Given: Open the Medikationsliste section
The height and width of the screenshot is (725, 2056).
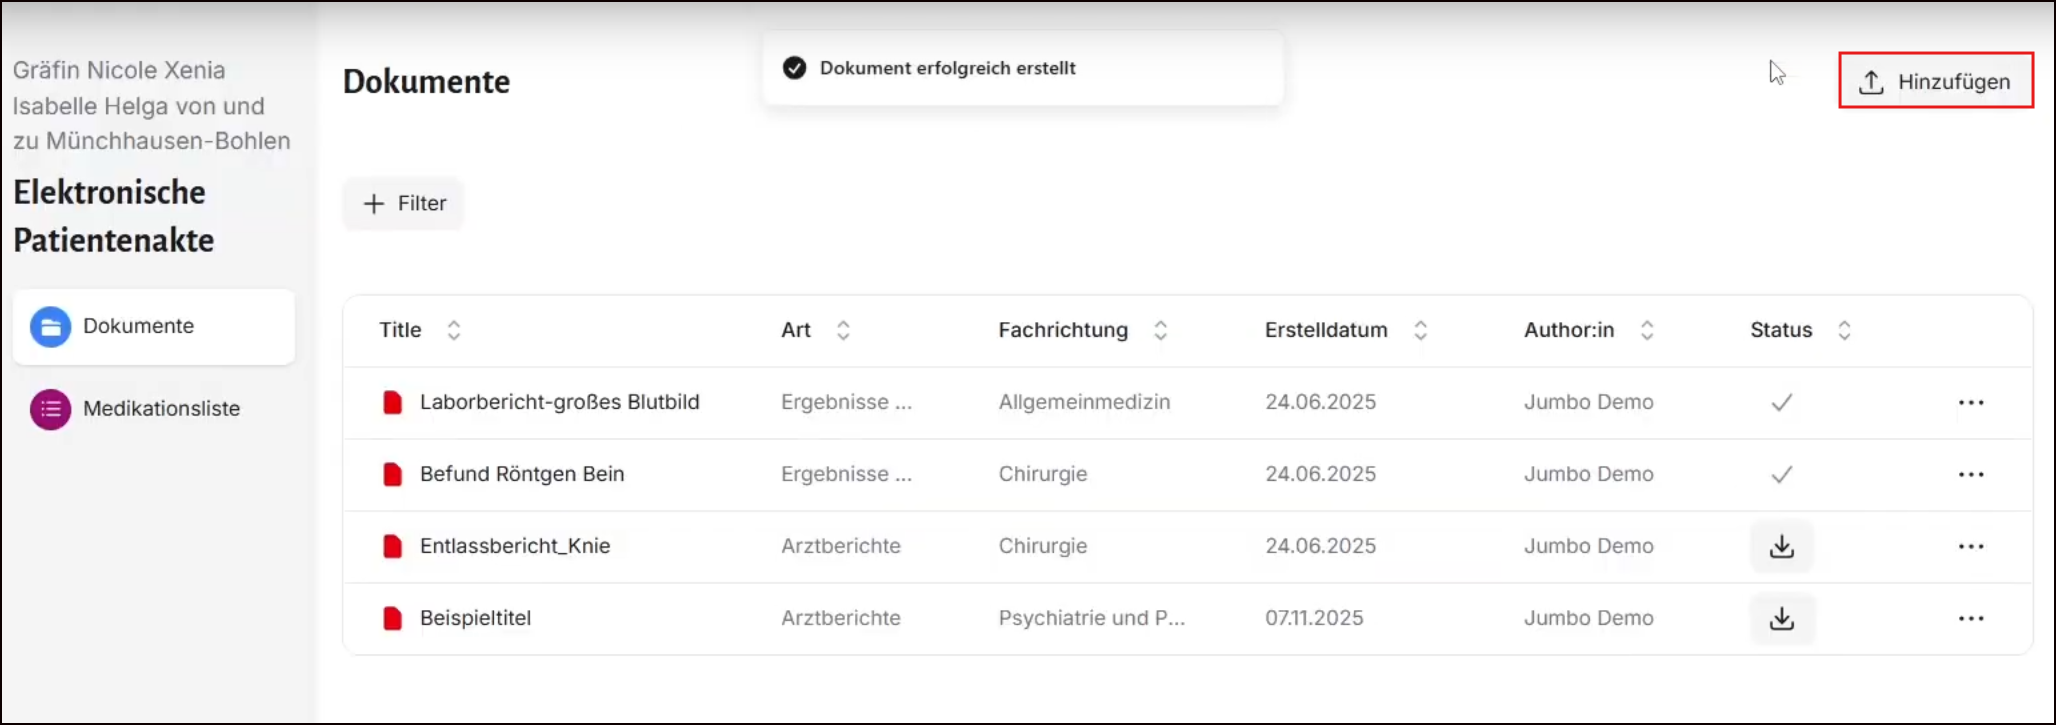Looking at the screenshot, I should click(x=160, y=409).
